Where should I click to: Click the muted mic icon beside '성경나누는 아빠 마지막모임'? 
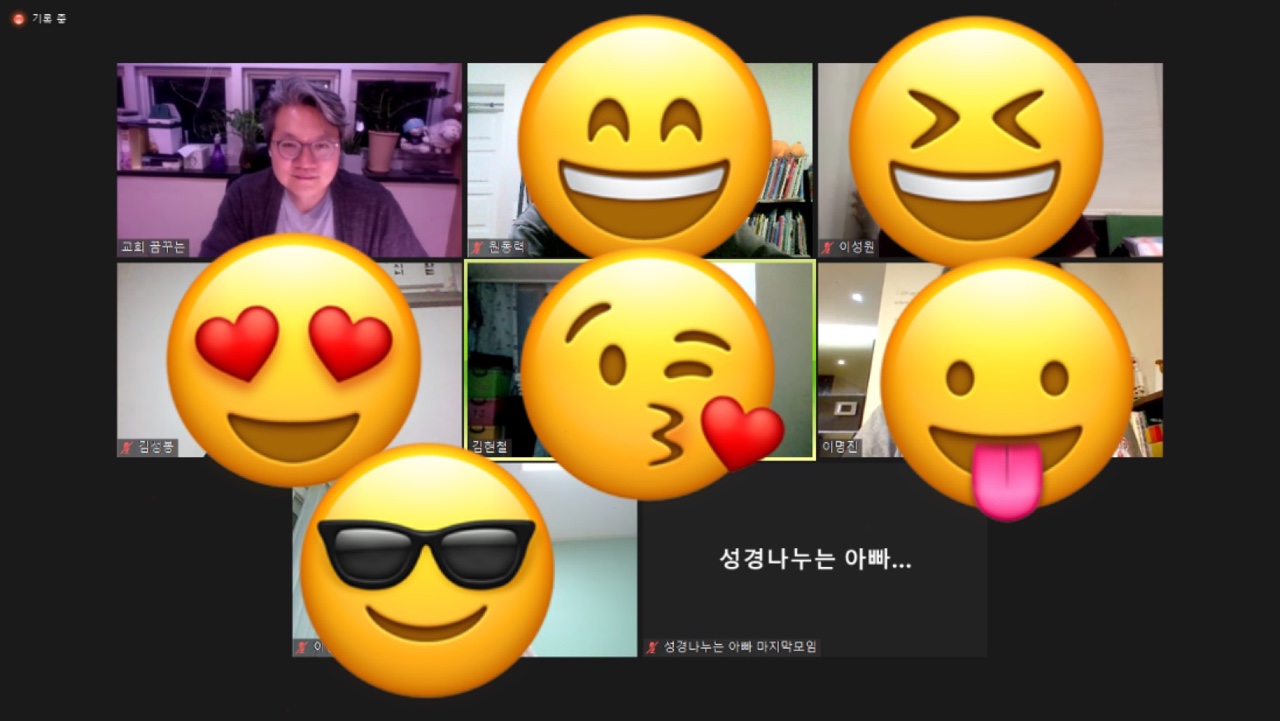[x=653, y=647]
